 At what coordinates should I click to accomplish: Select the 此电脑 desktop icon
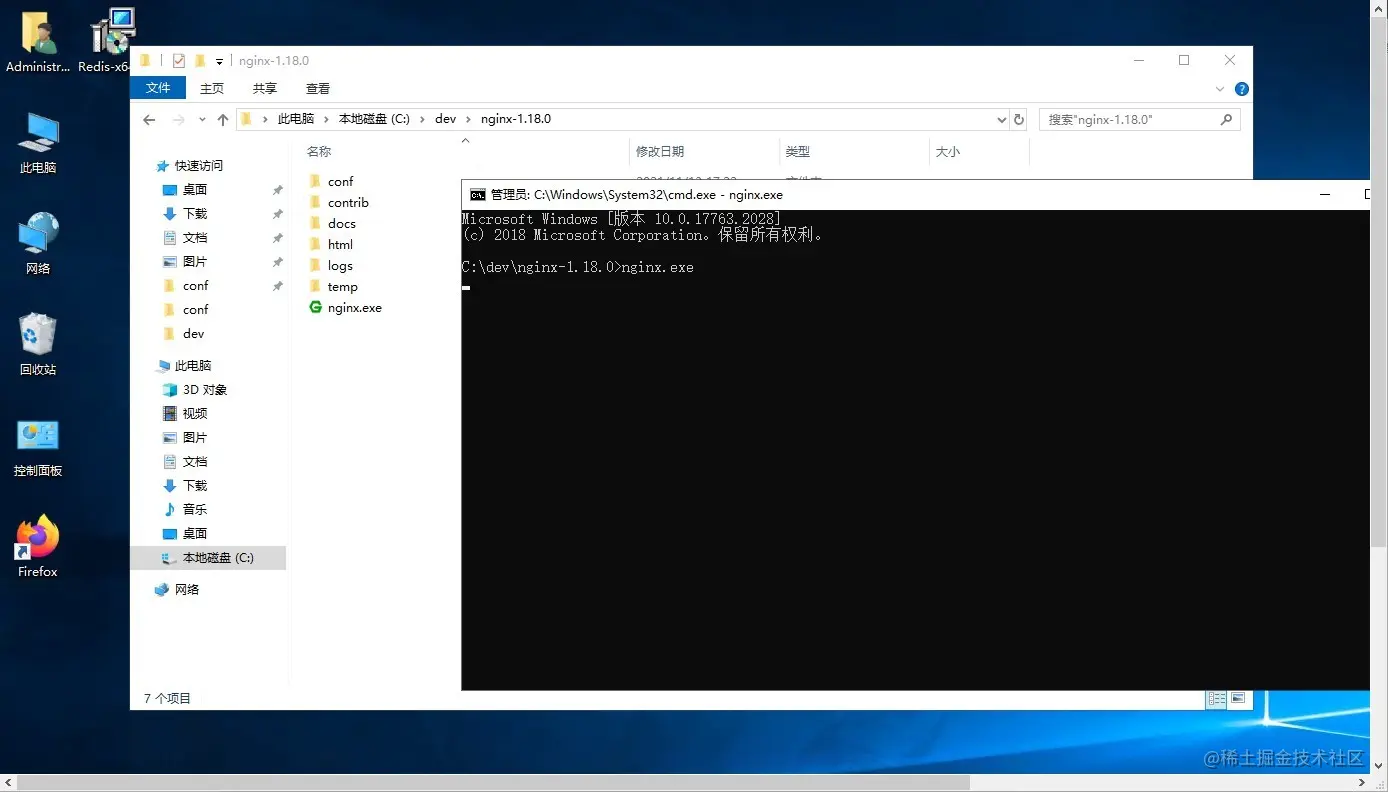(x=38, y=142)
